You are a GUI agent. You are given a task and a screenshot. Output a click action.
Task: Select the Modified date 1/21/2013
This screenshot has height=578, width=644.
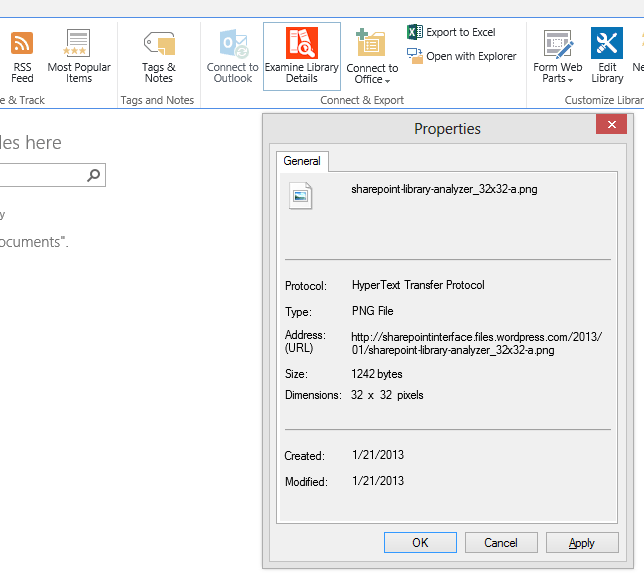click(x=378, y=481)
